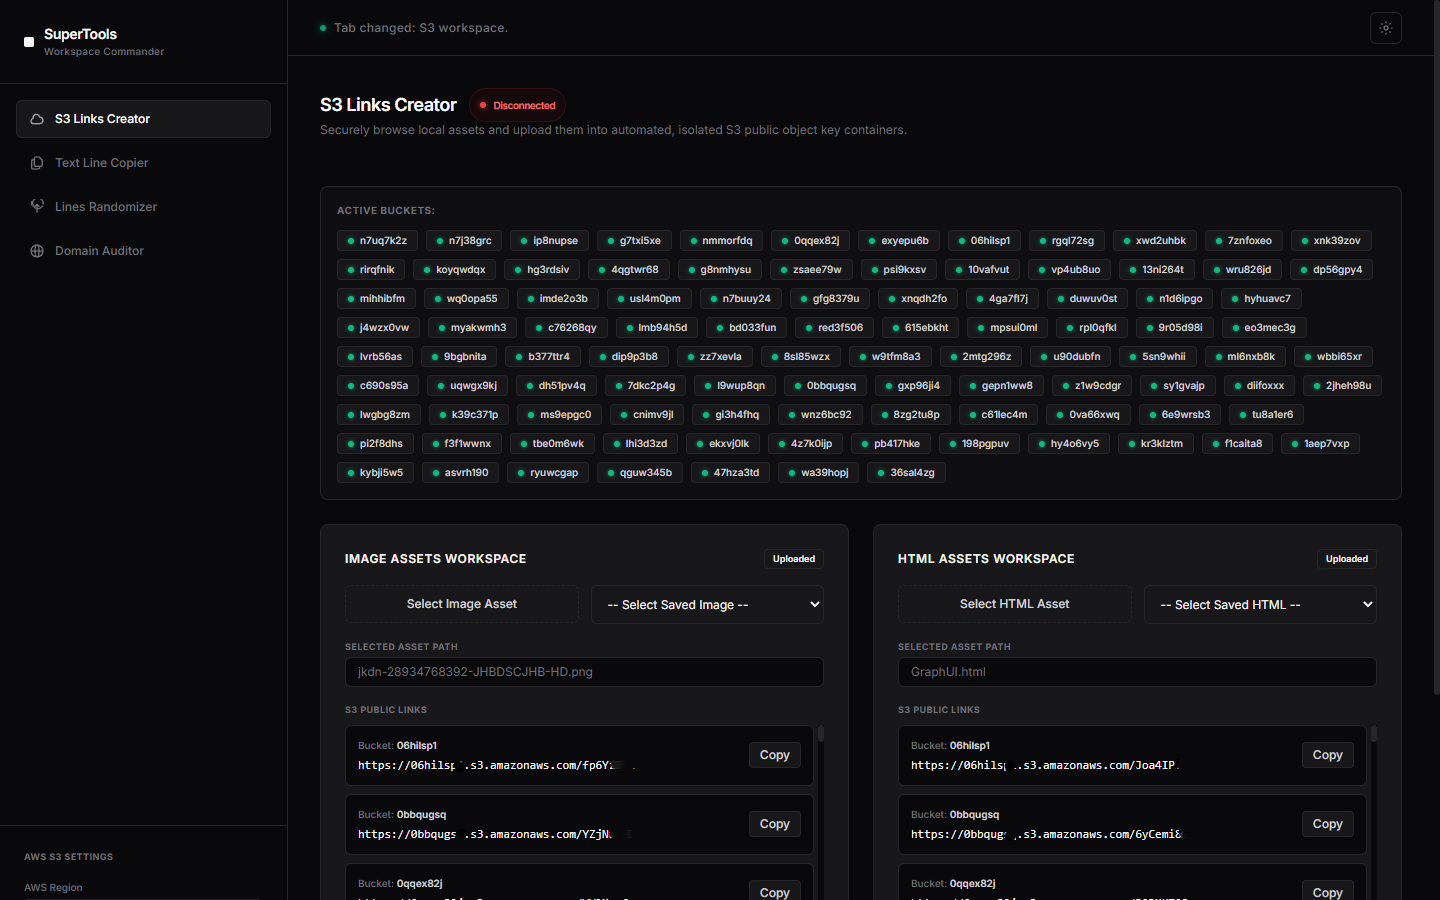Open Lines Randomizer in the sidebar
Screen dimensions: 1440x900
click(143, 207)
